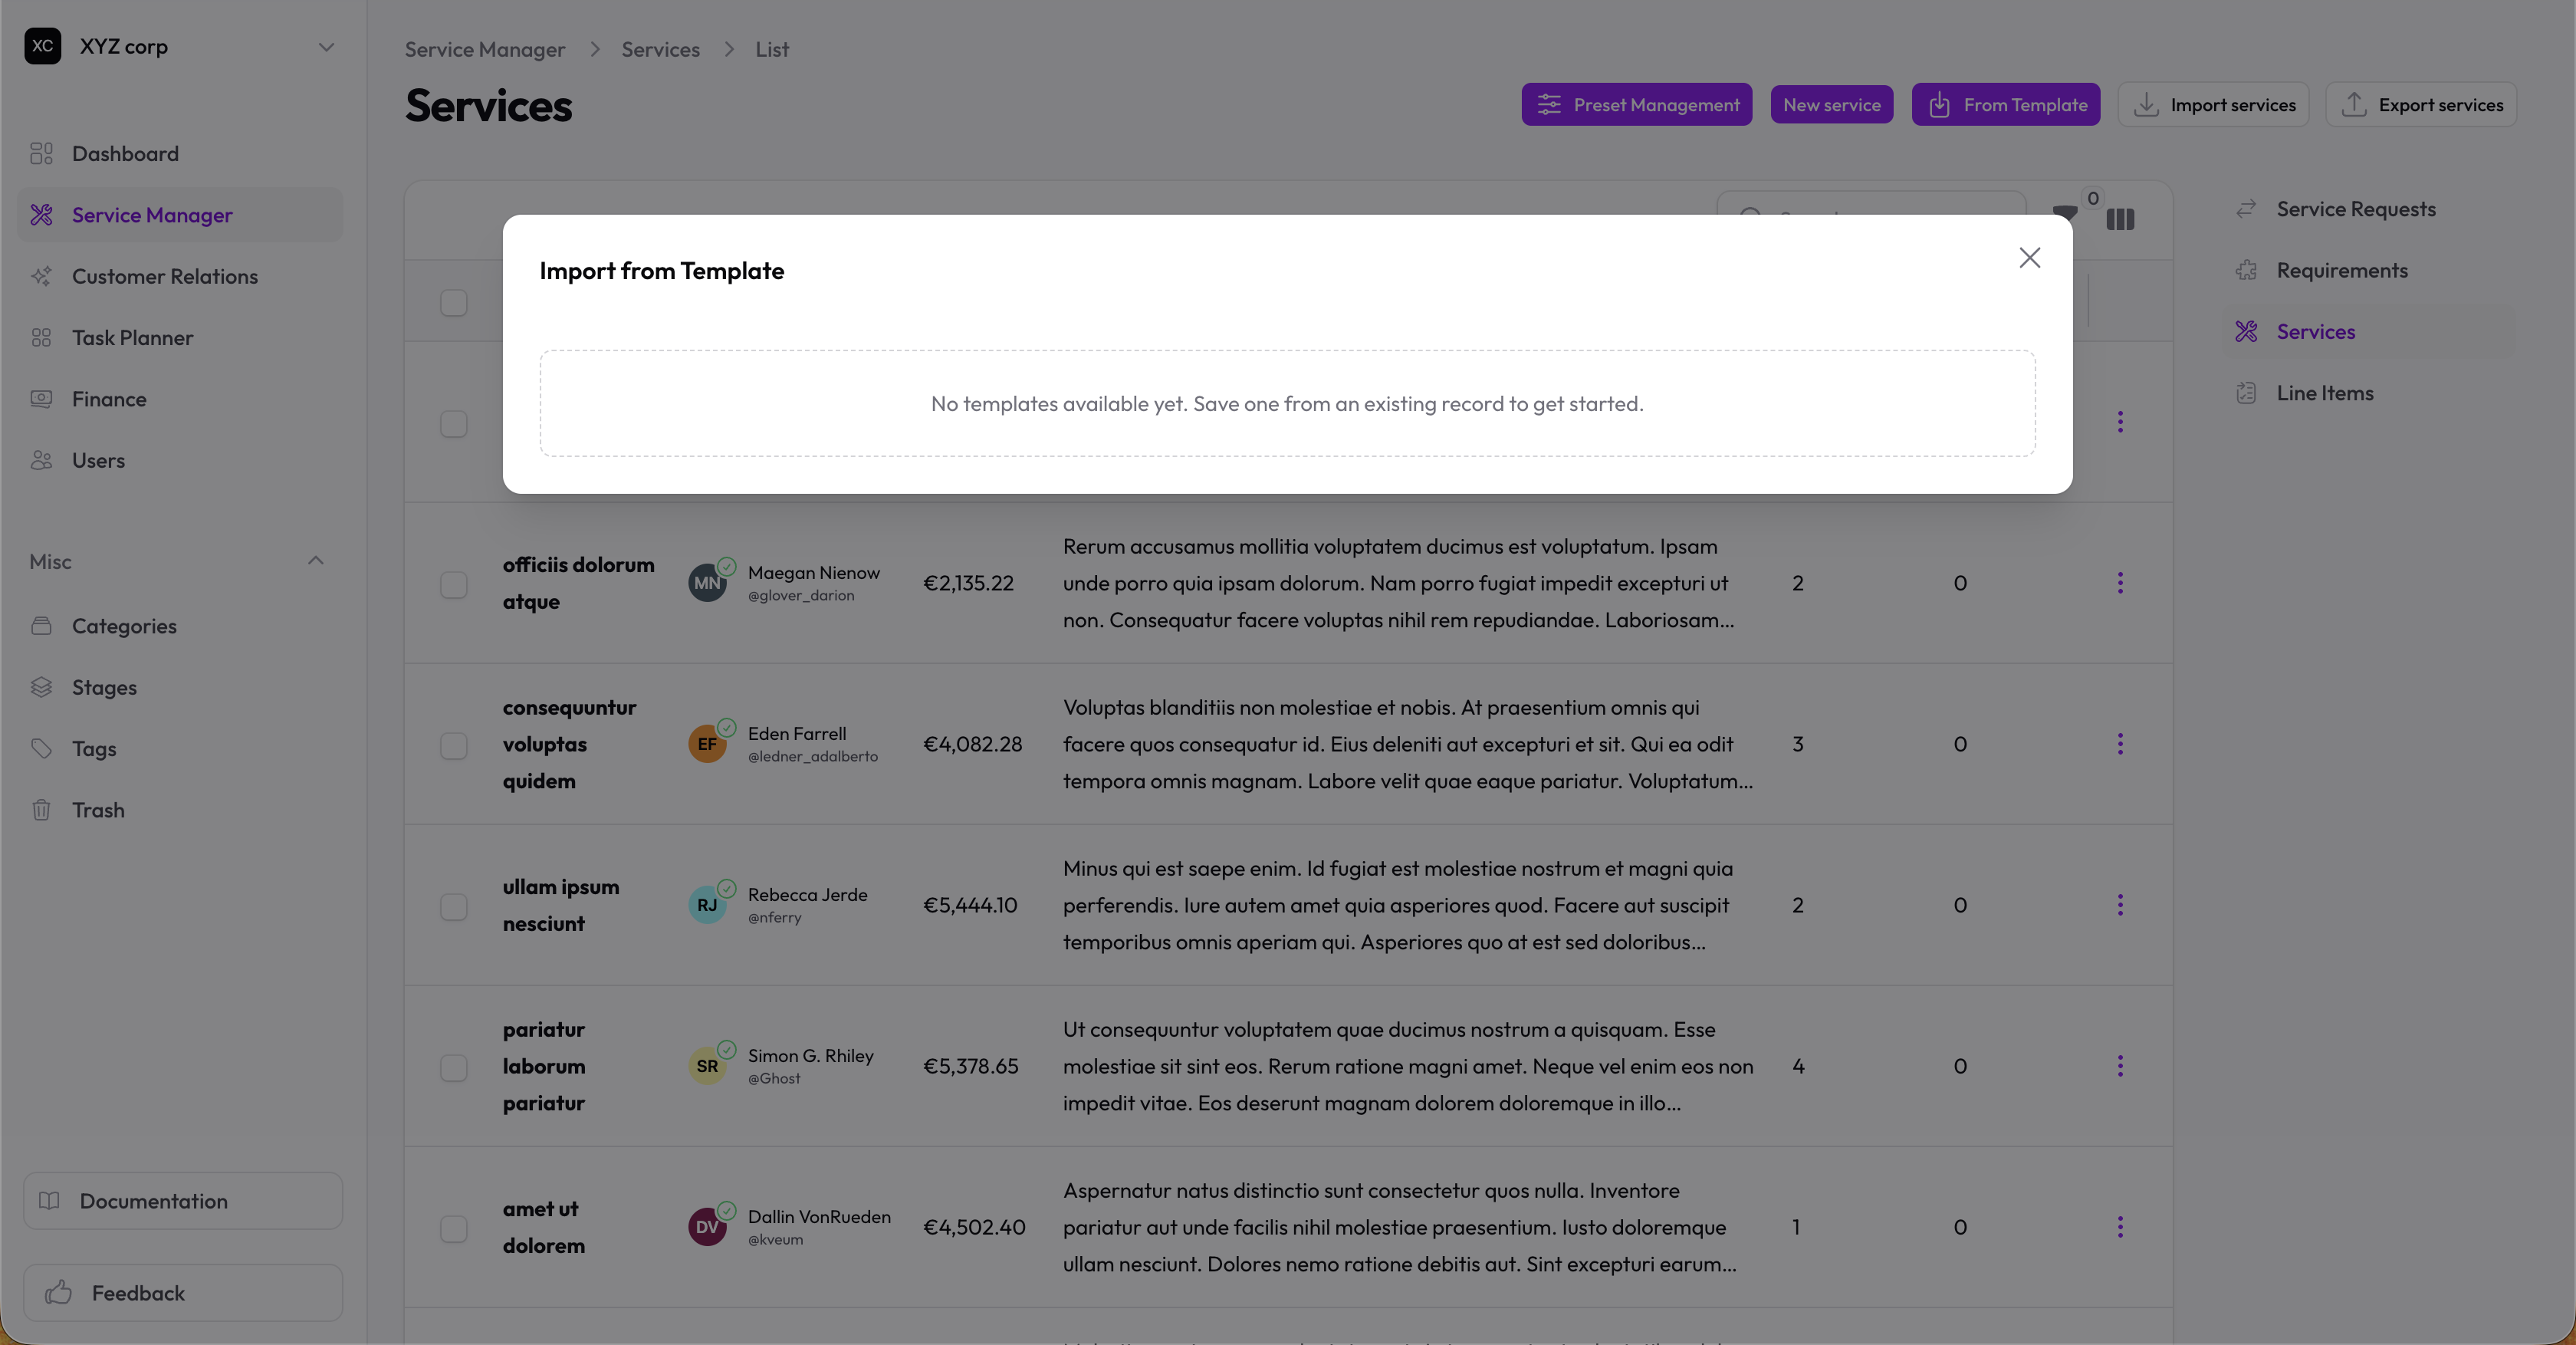Click Eden Farrell's EF avatar
This screenshot has width=2576, height=1345.
click(x=707, y=744)
